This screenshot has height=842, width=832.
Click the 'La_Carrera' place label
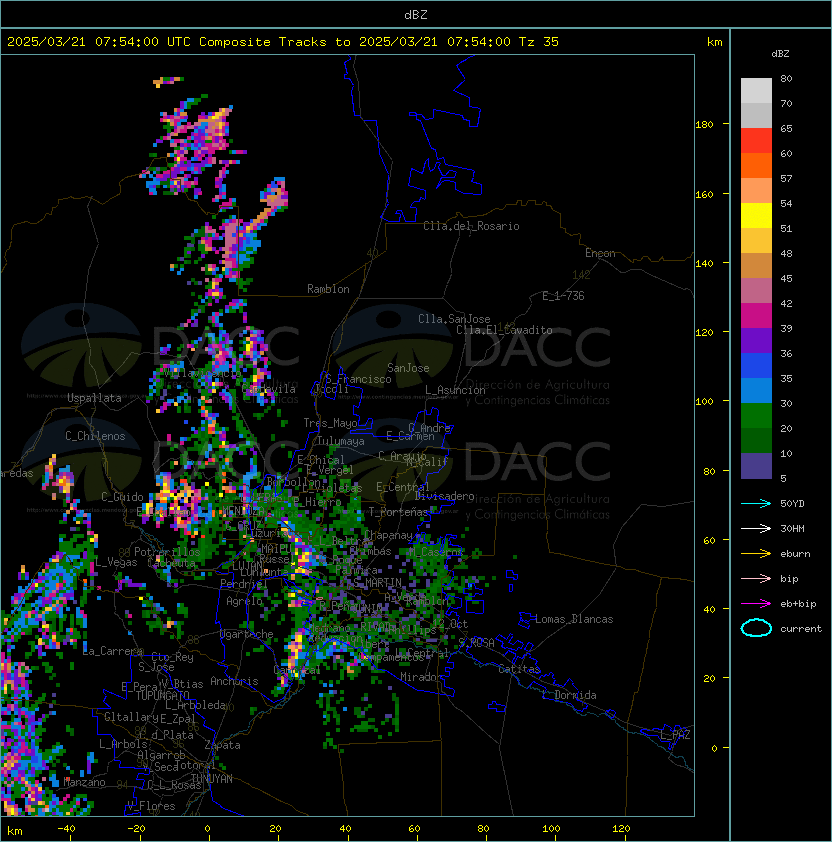[113, 651]
